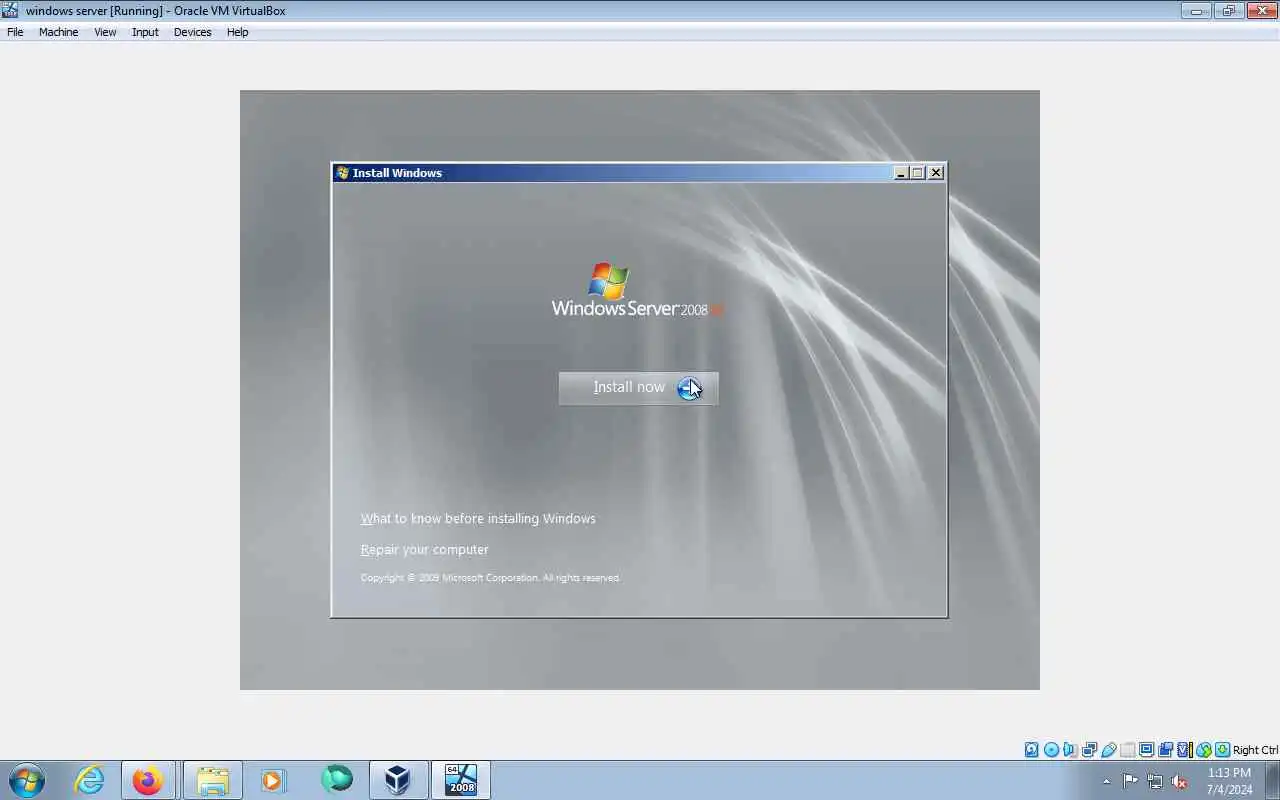Click the 2008 VM taskbar icon
The image size is (1280, 800).
tap(461, 780)
